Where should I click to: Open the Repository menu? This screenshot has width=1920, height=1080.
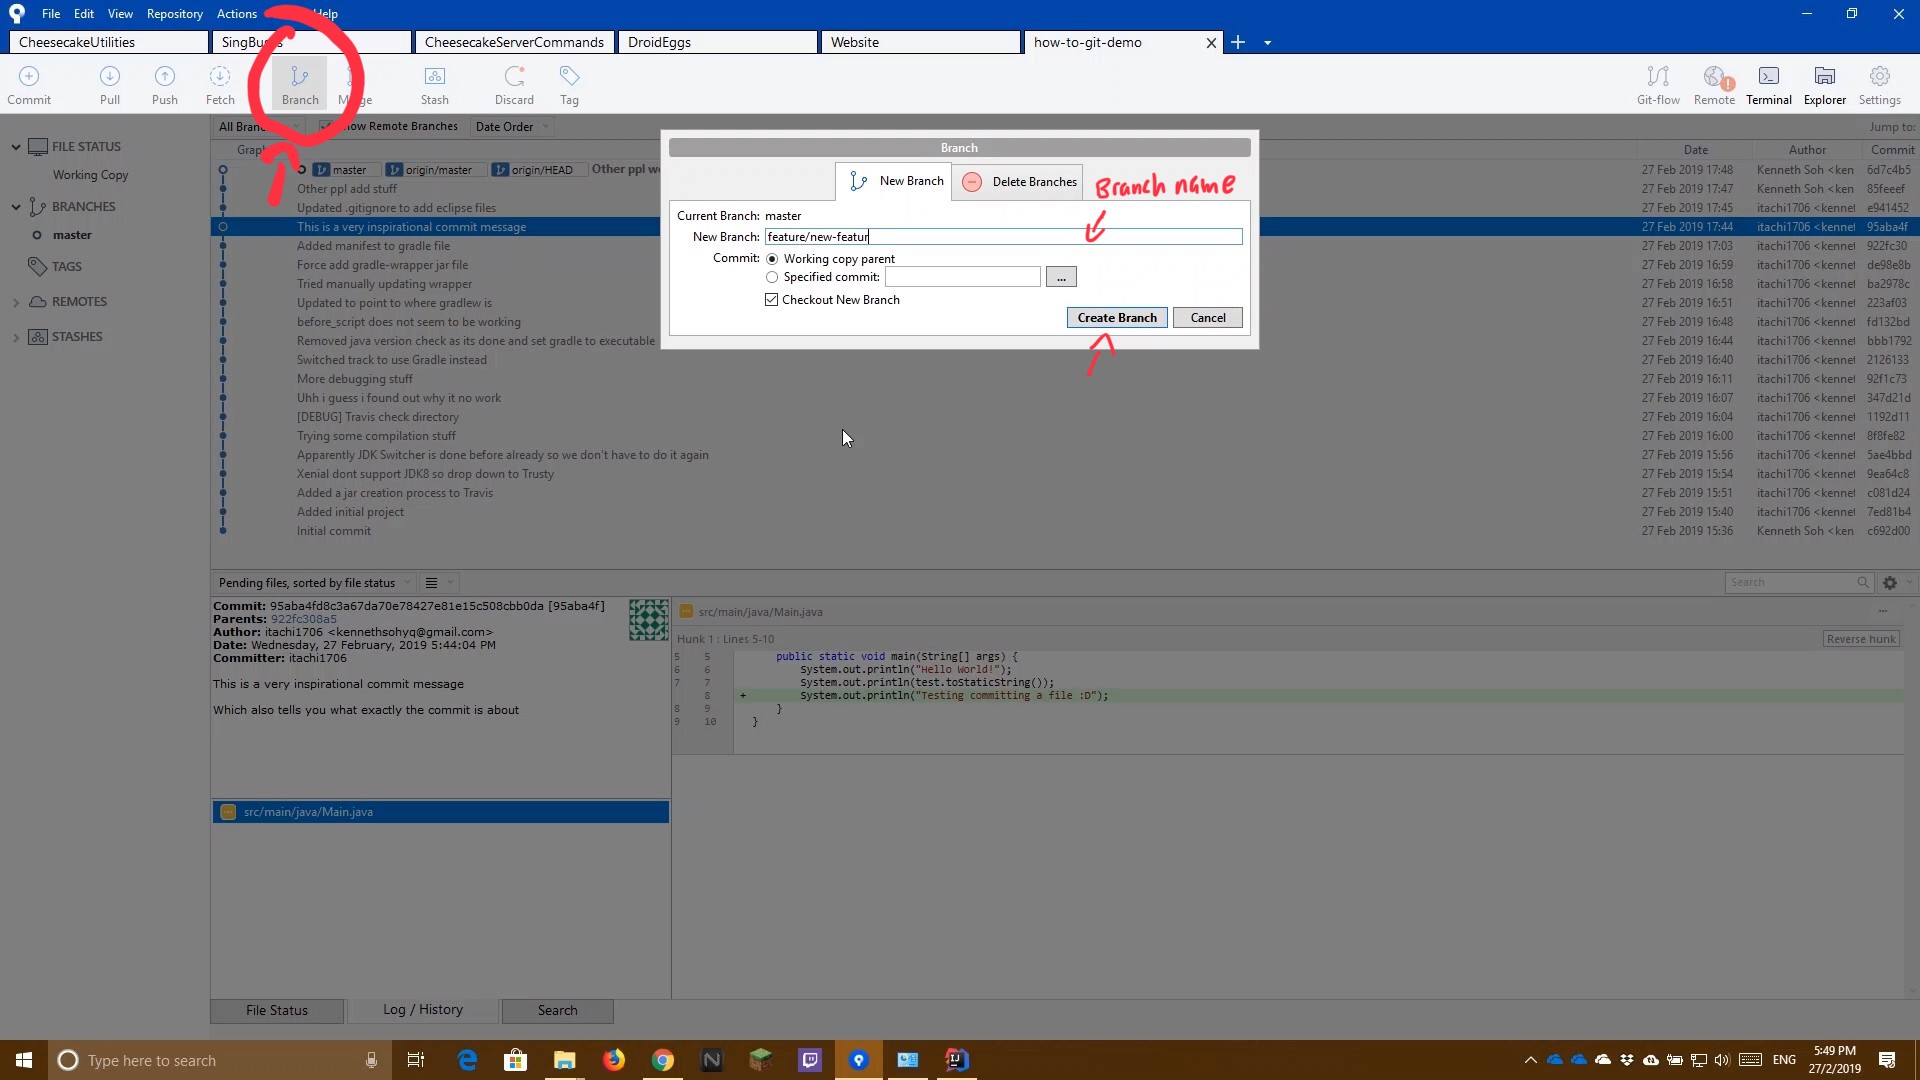click(173, 13)
